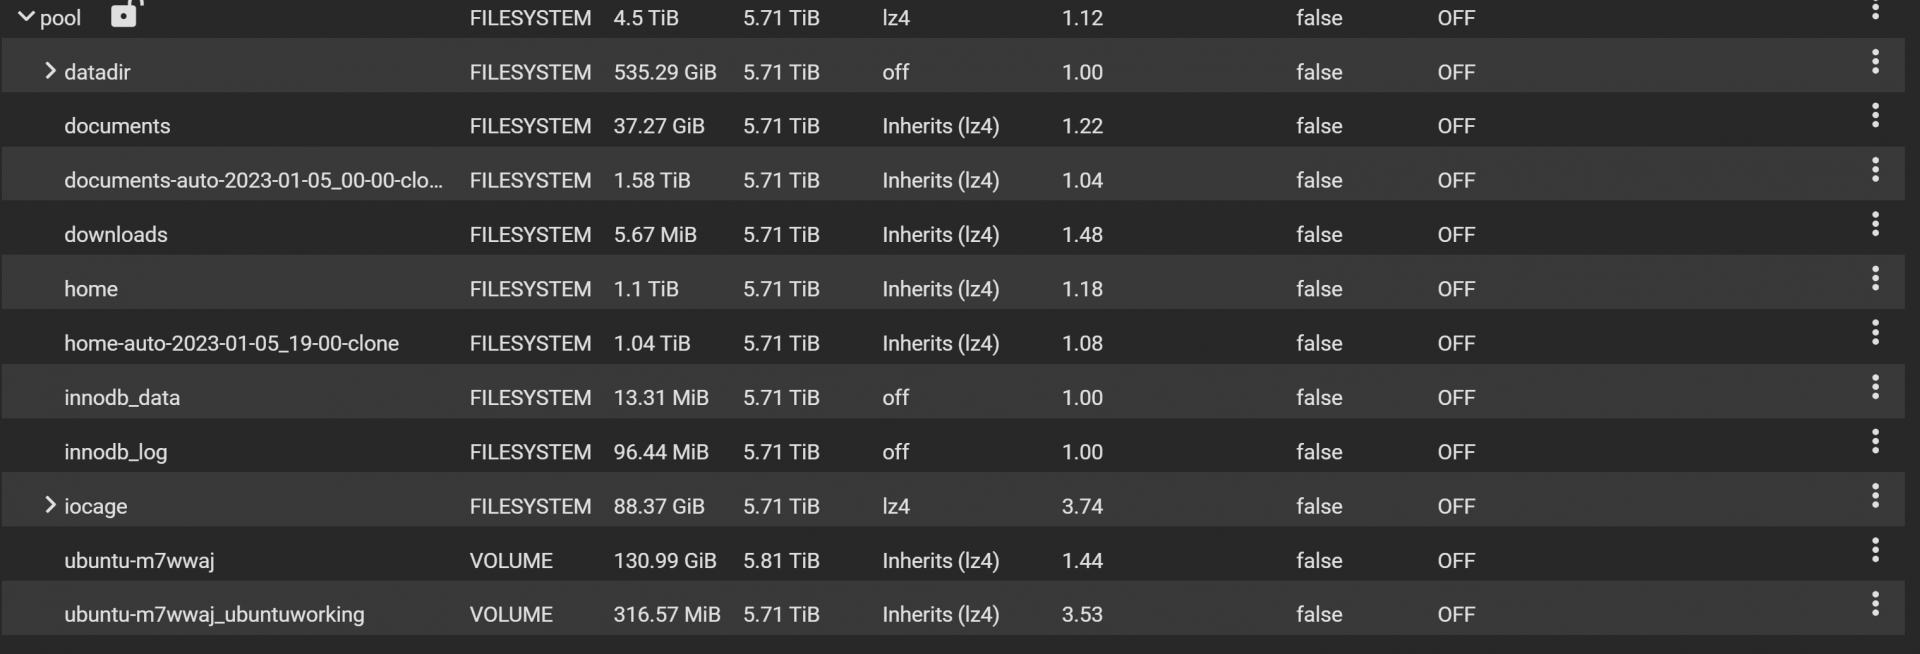Viewport: 1920px width, 654px height.
Task: Select the documents dataset row
Action: click(953, 126)
